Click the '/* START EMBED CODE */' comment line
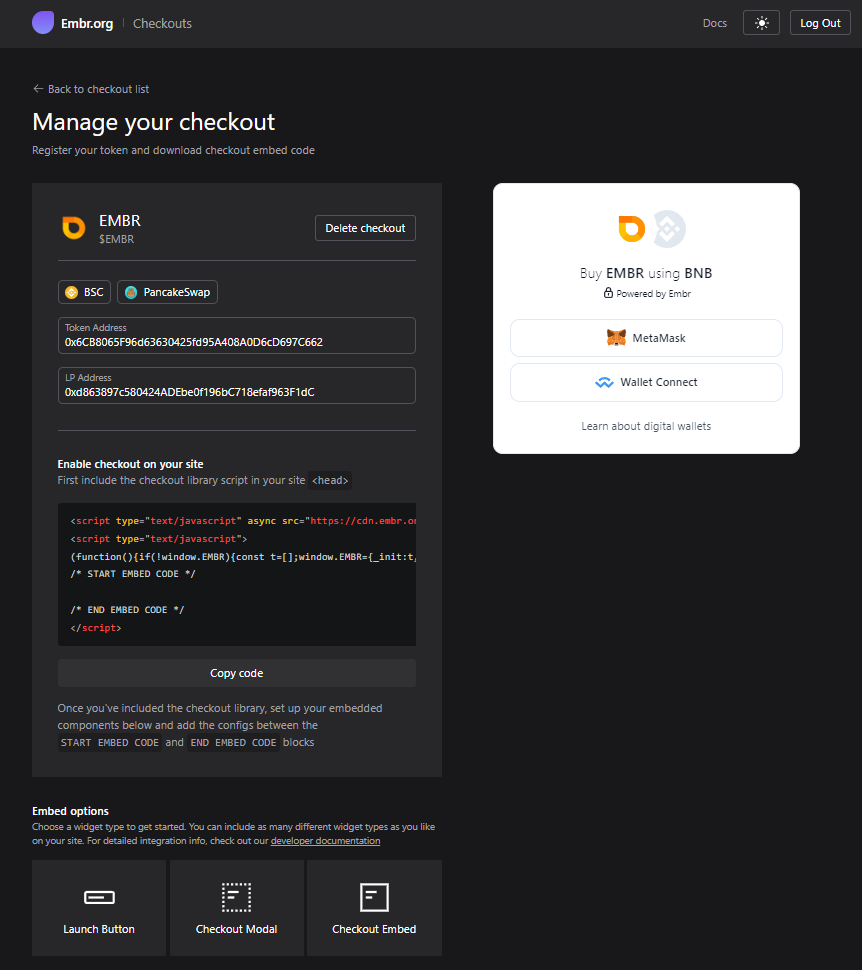862x970 pixels. click(x=133, y=574)
